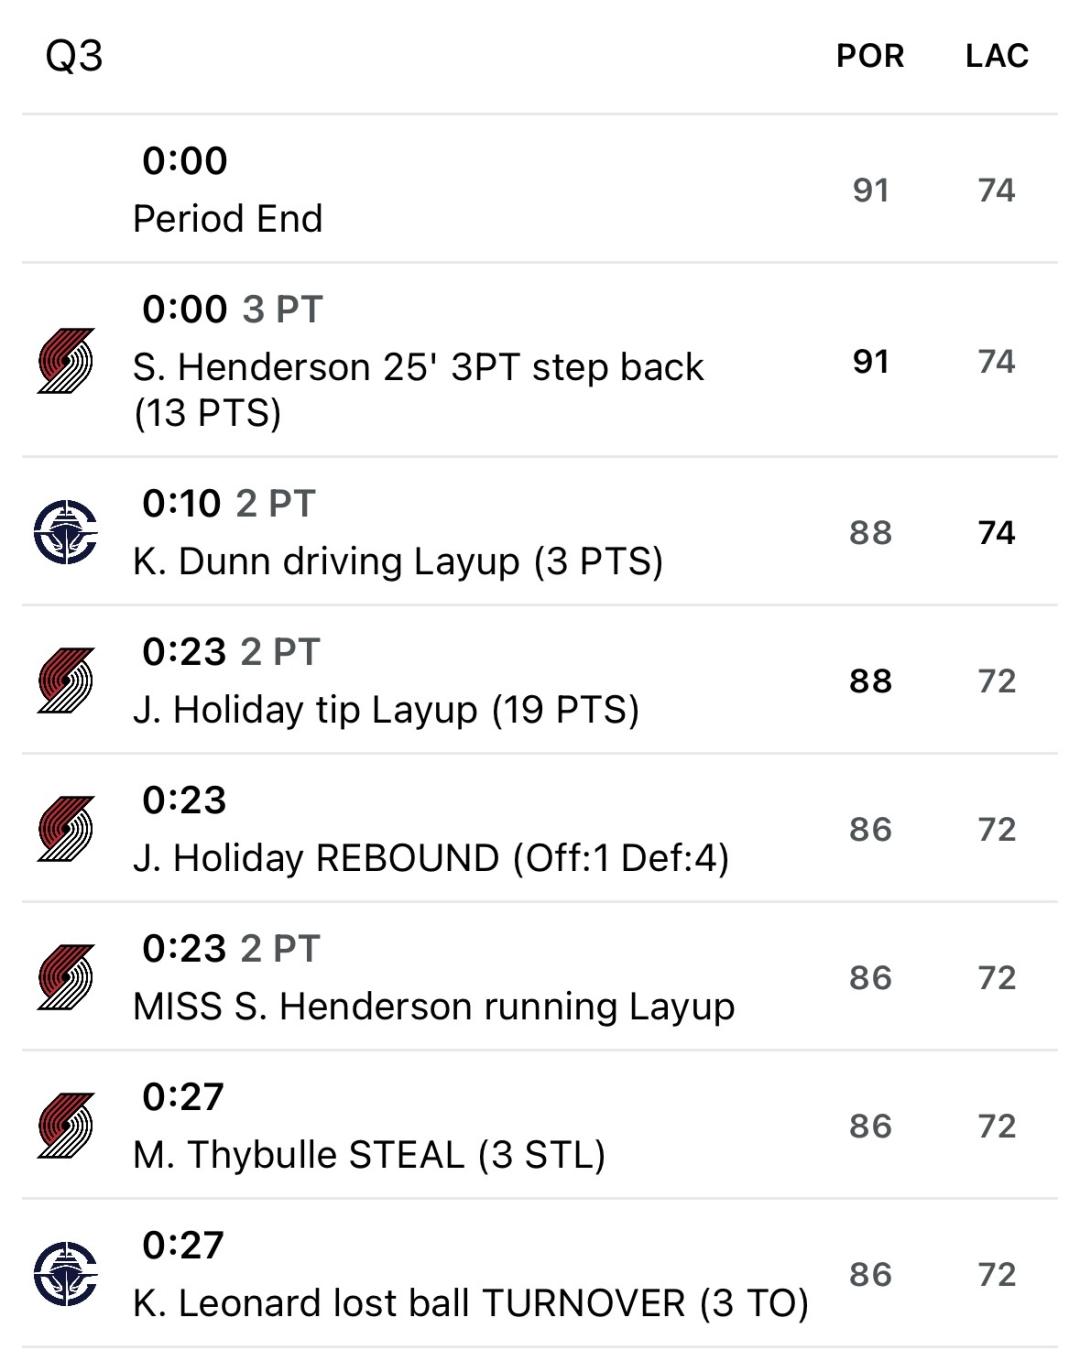Tap Trail Blazers logo next to Thybulle steal

click(x=66, y=1126)
